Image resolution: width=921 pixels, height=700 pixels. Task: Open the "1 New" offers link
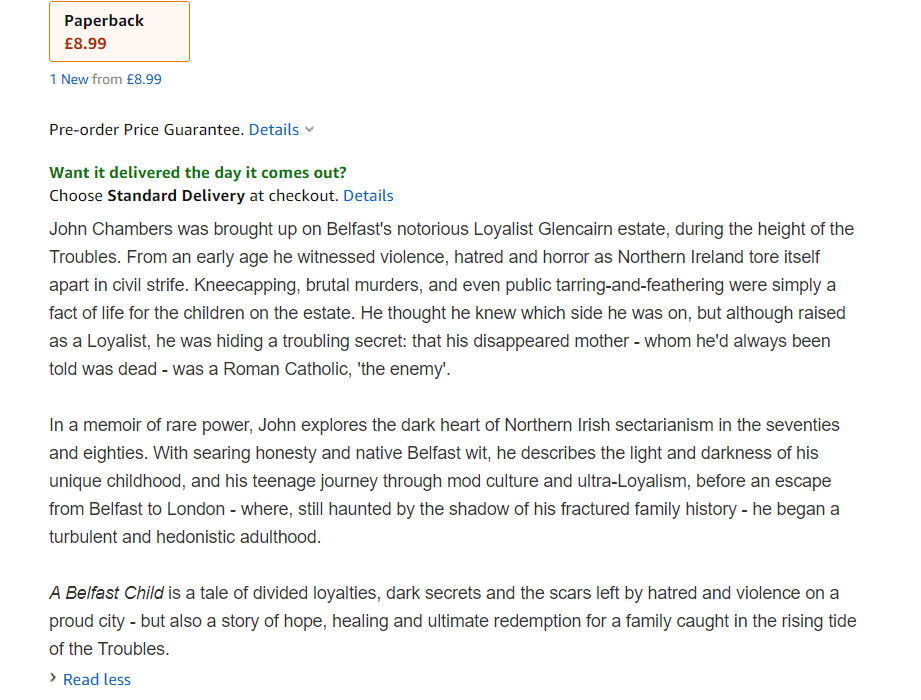pyautogui.click(x=69, y=79)
